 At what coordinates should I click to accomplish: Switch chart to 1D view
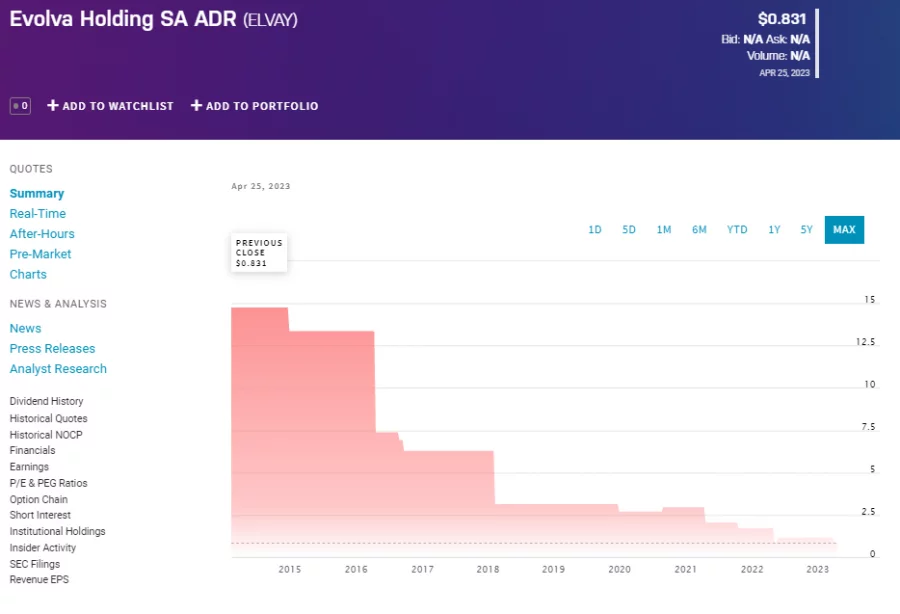[x=595, y=229]
